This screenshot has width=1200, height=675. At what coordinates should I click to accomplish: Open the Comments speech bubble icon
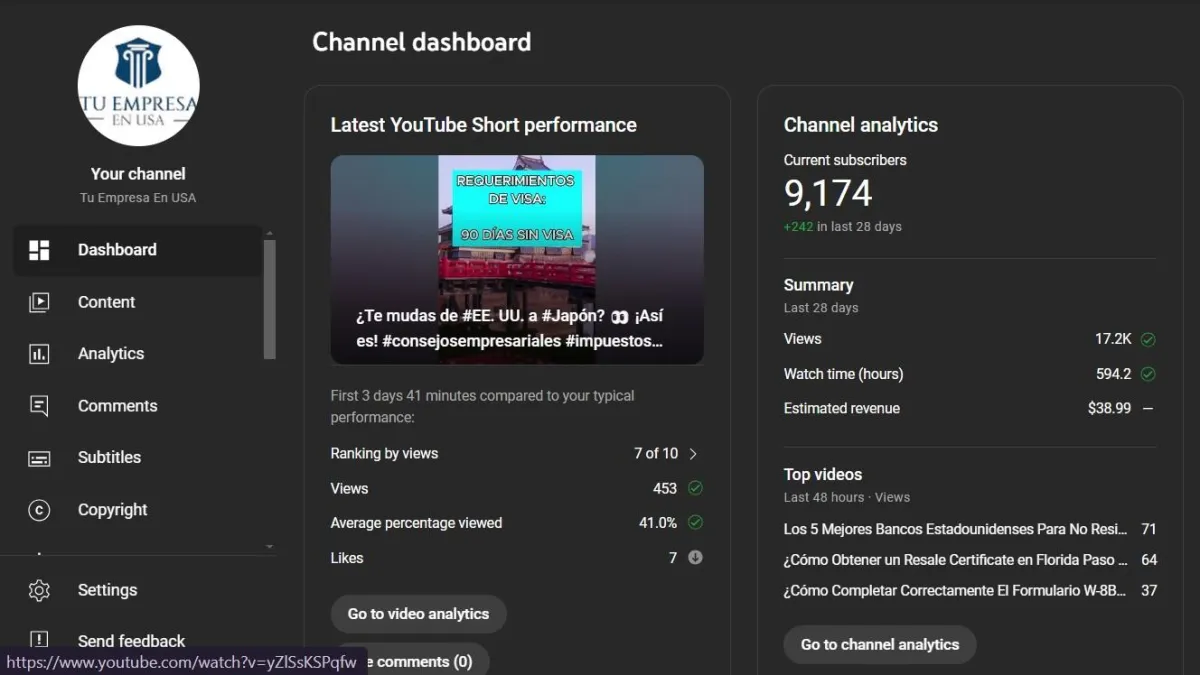(39, 406)
